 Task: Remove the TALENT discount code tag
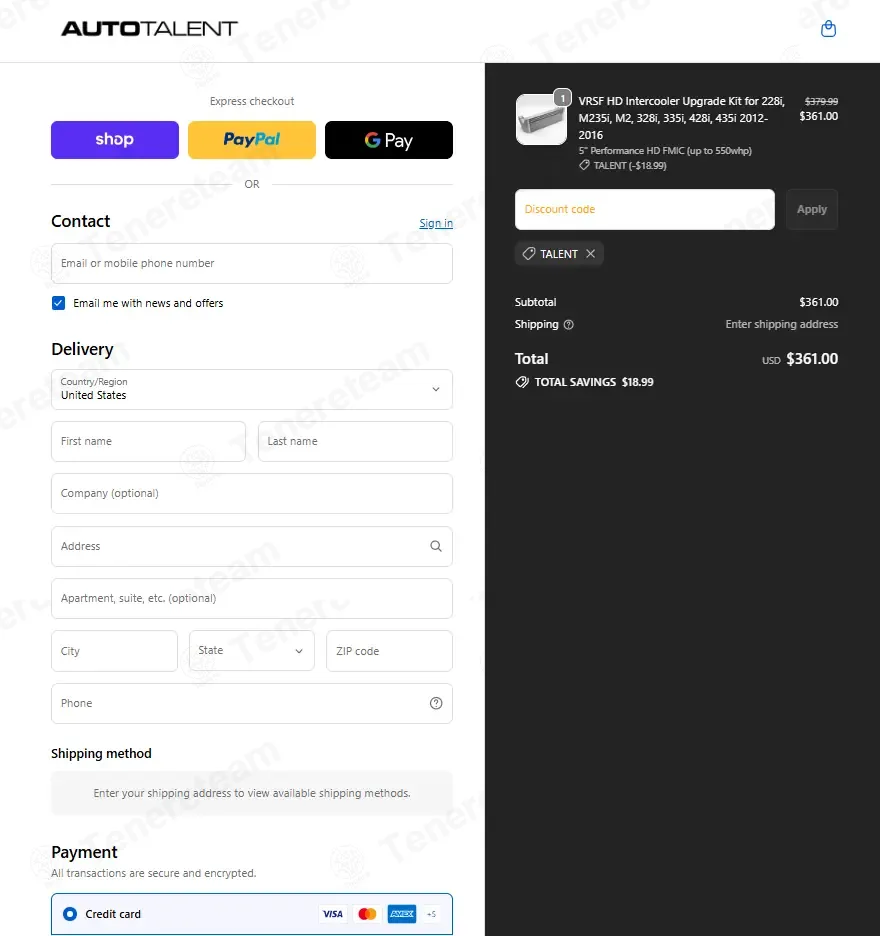(590, 254)
